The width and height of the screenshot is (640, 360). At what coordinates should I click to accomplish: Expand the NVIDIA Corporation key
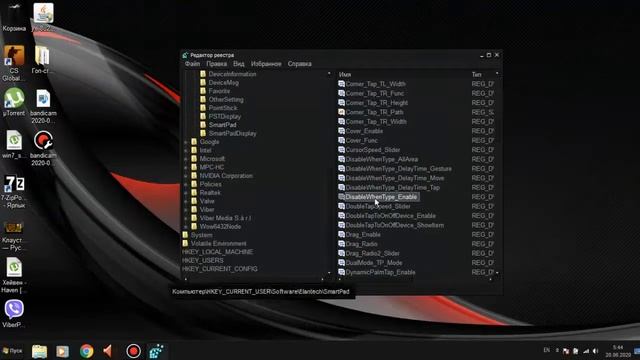click(186, 176)
